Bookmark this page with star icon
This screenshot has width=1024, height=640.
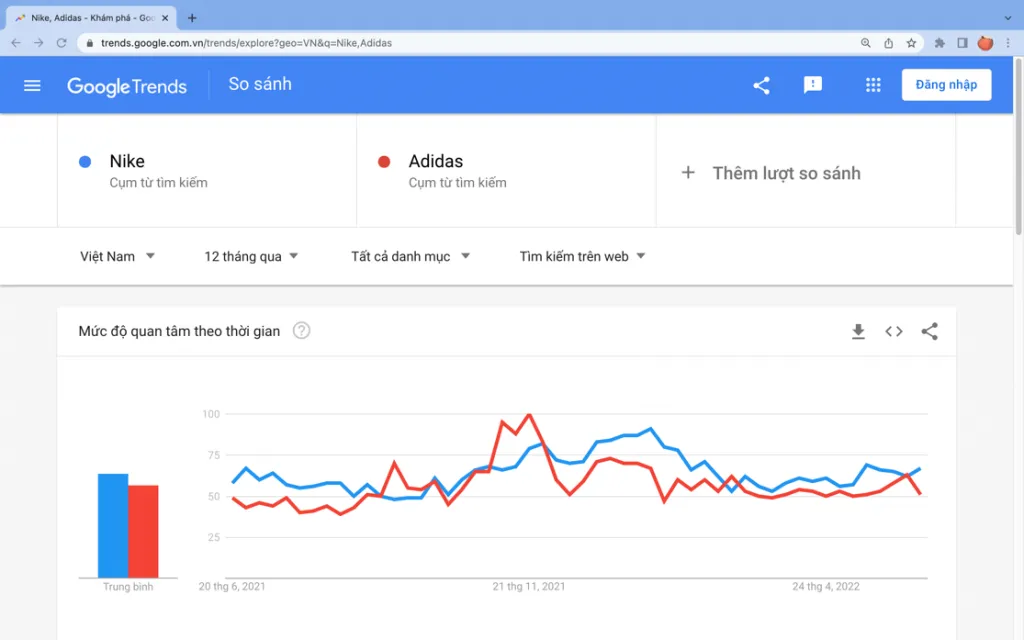click(911, 43)
